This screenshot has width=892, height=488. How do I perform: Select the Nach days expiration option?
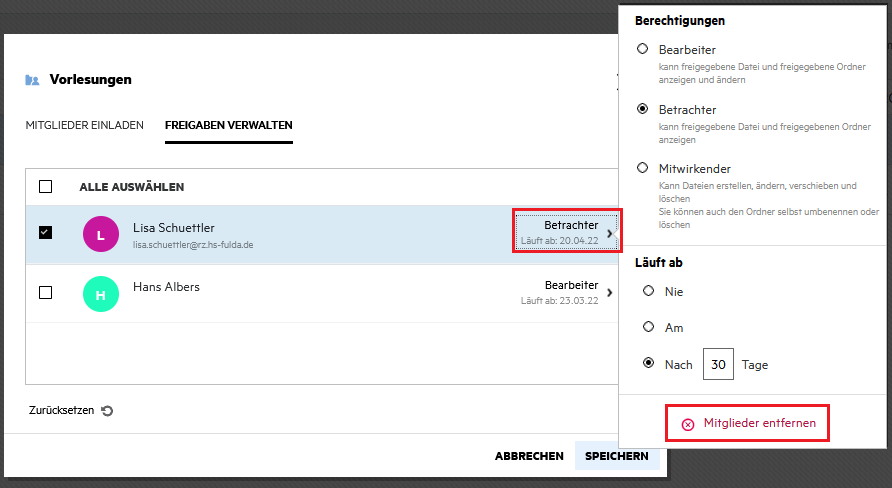pos(649,364)
